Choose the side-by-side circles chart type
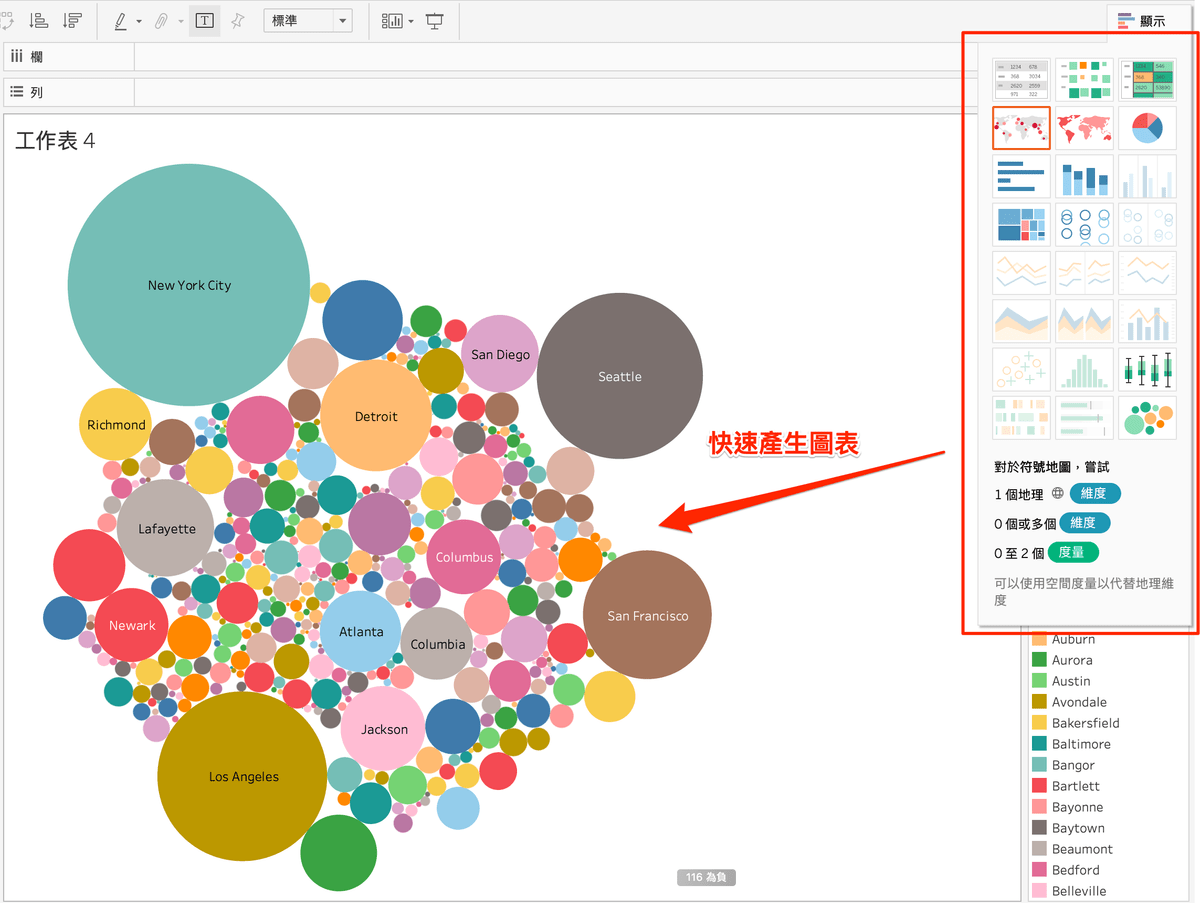This screenshot has width=1200, height=903. pos(1147,225)
